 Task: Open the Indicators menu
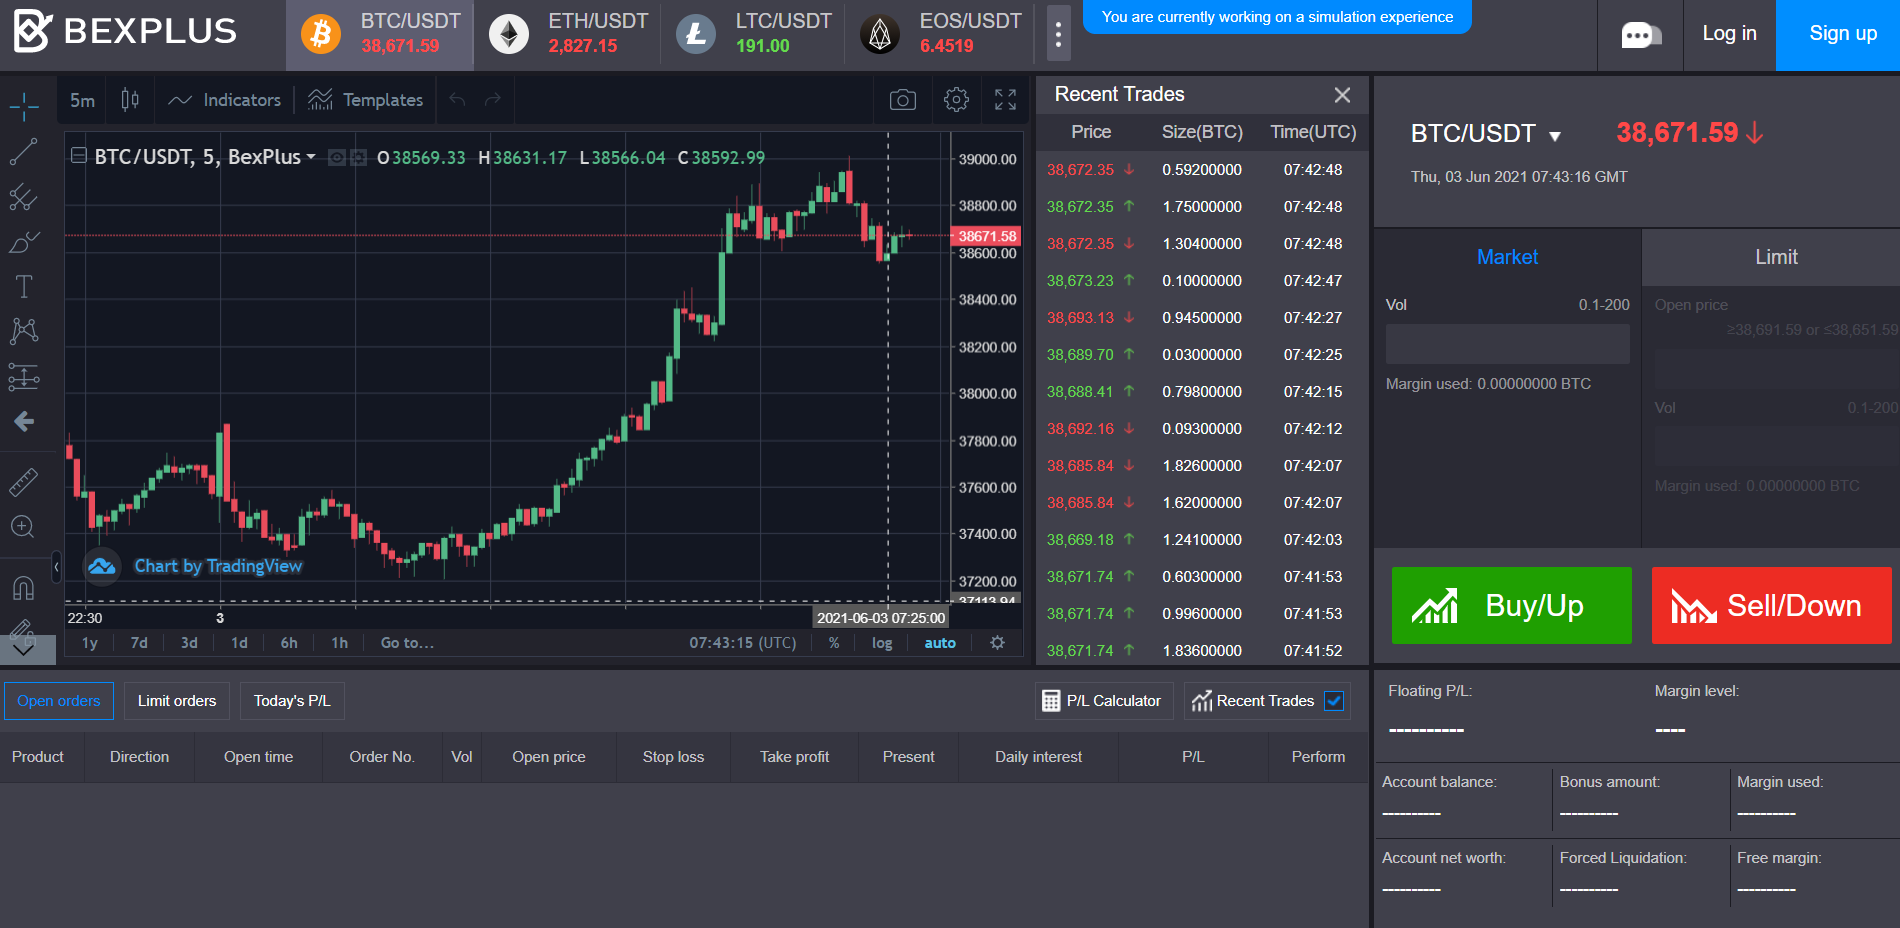tap(225, 100)
